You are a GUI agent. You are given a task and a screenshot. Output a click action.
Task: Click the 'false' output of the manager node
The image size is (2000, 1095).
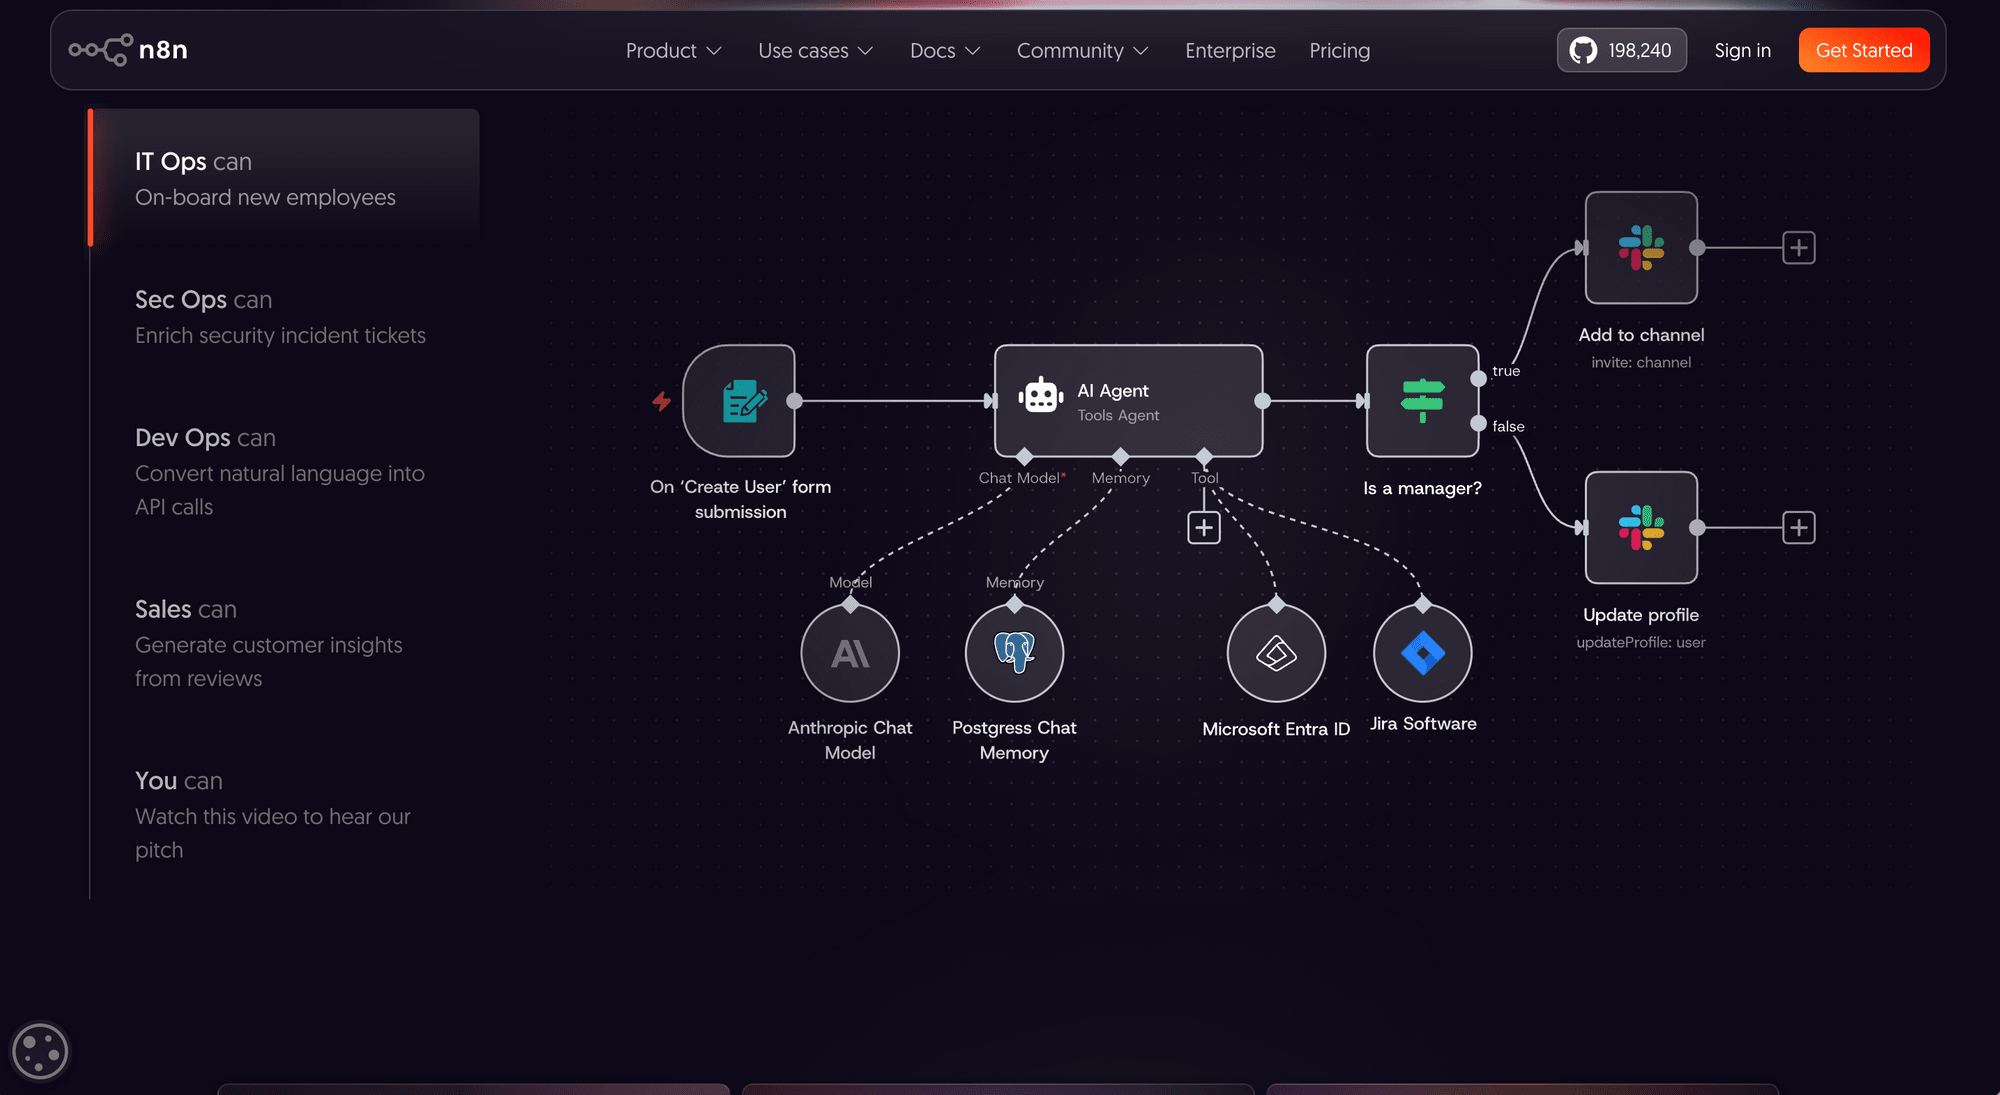point(1478,424)
